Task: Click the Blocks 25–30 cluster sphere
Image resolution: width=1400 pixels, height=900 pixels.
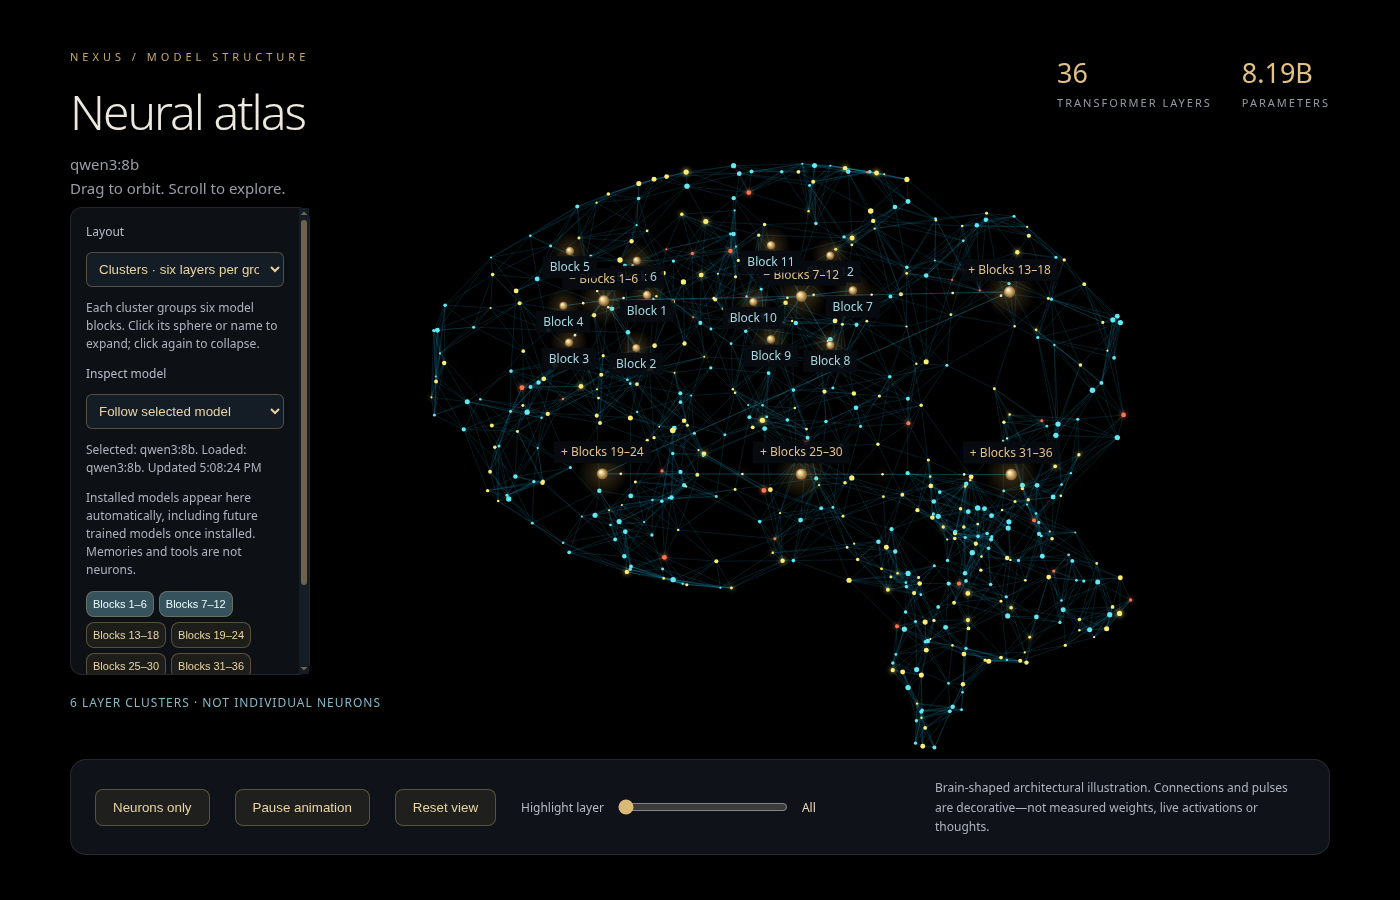Action: pyautogui.click(x=801, y=474)
